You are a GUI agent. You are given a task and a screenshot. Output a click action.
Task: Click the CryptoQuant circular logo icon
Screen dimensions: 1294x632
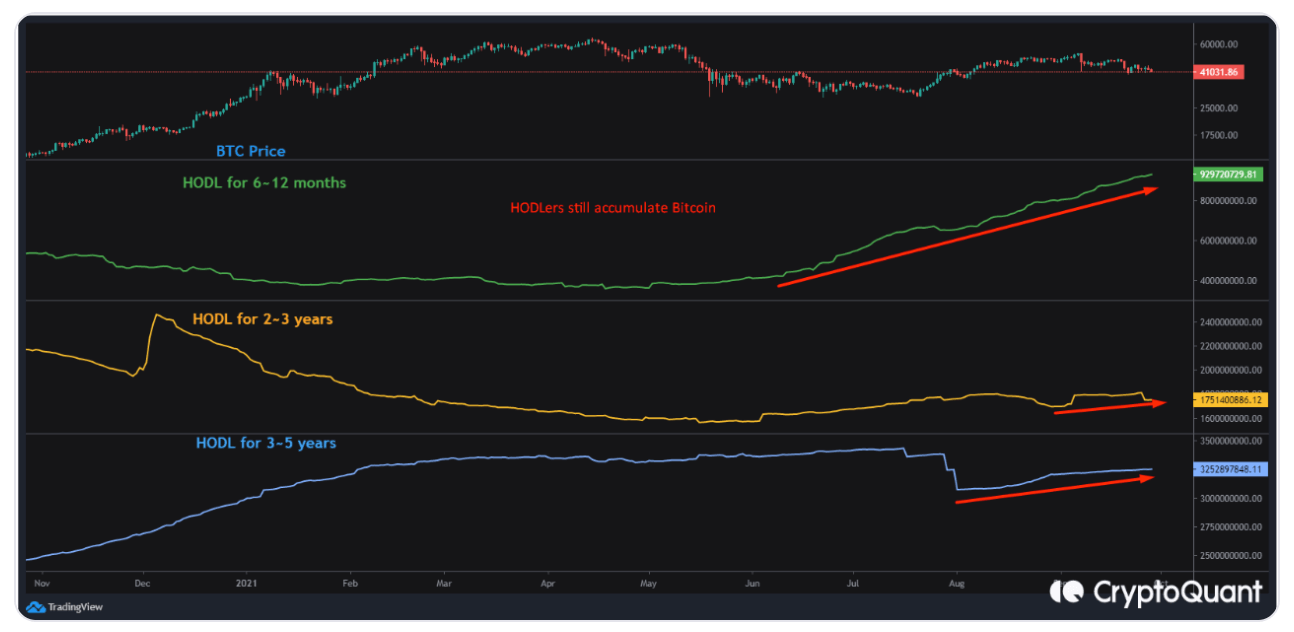click(1068, 592)
